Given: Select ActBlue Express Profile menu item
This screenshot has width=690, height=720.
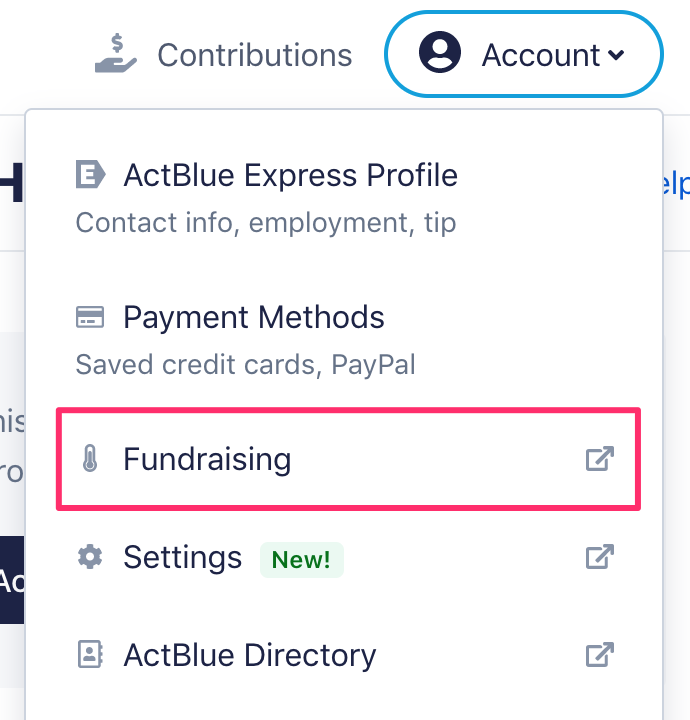Looking at the screenshot, I should 290,176.
